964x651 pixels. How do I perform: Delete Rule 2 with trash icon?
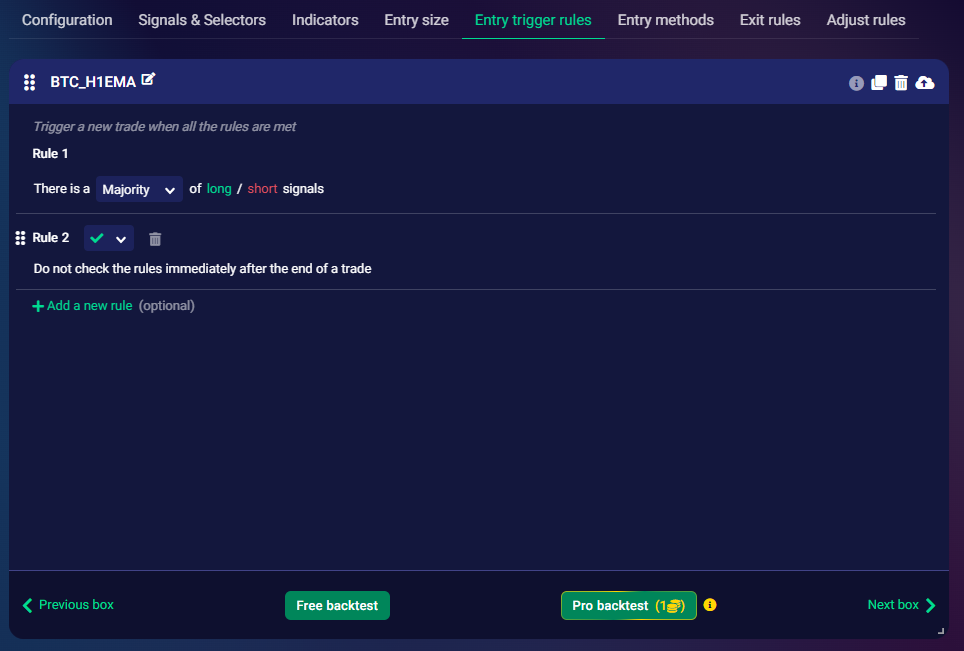point(155,239)
